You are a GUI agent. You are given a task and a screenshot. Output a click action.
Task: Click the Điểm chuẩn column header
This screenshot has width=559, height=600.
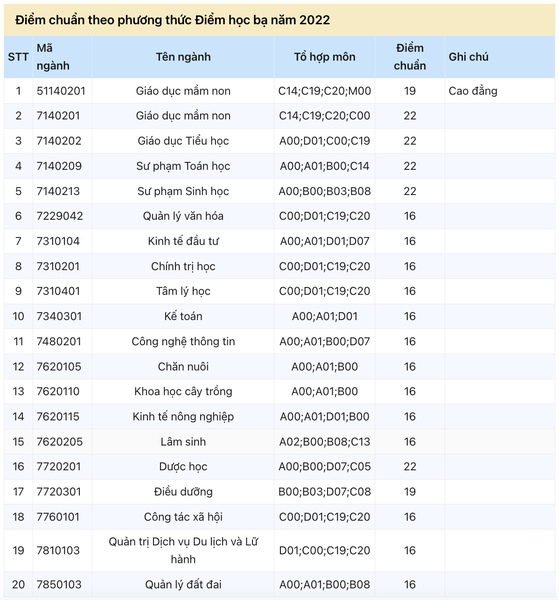pos(409,57)
